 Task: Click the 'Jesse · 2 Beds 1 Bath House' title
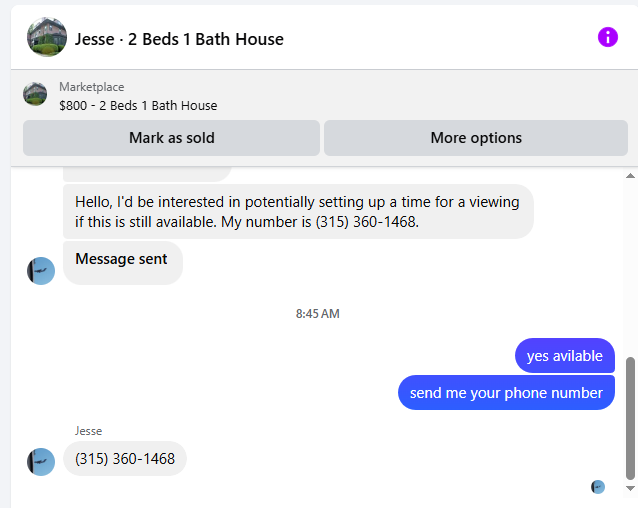point(179,39)
